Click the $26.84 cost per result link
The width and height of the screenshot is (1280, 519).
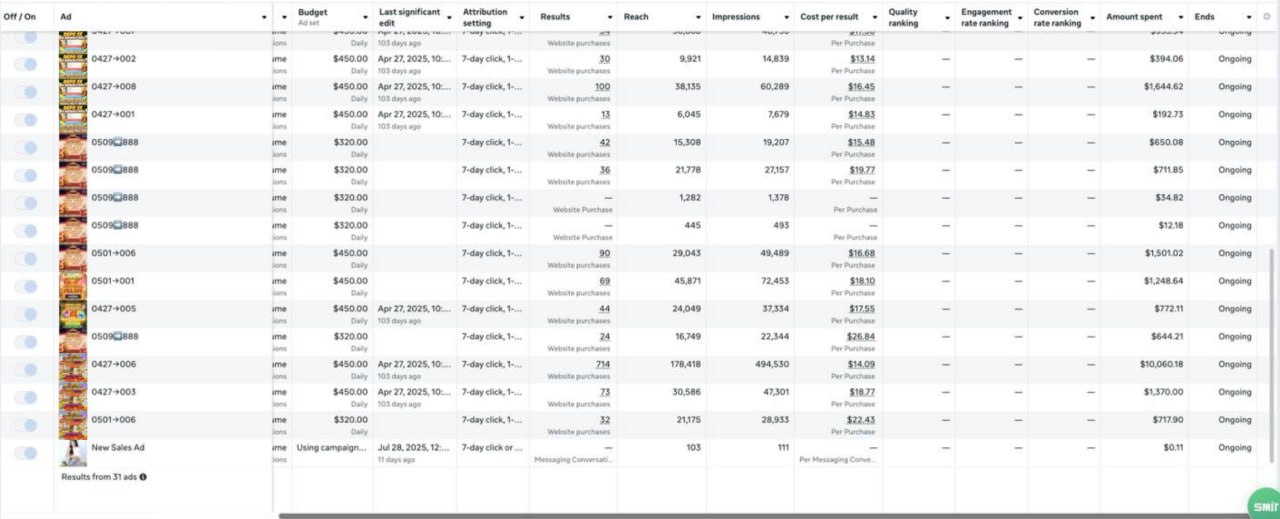pos(861,337)
